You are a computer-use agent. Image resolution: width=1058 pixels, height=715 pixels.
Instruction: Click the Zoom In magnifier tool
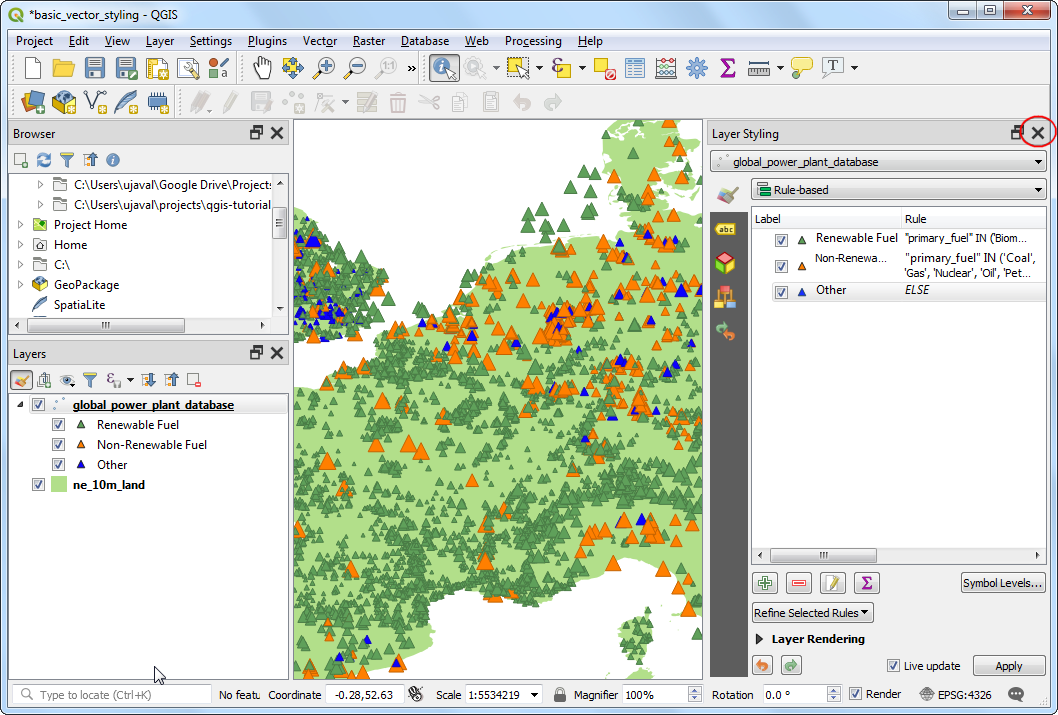324,68
